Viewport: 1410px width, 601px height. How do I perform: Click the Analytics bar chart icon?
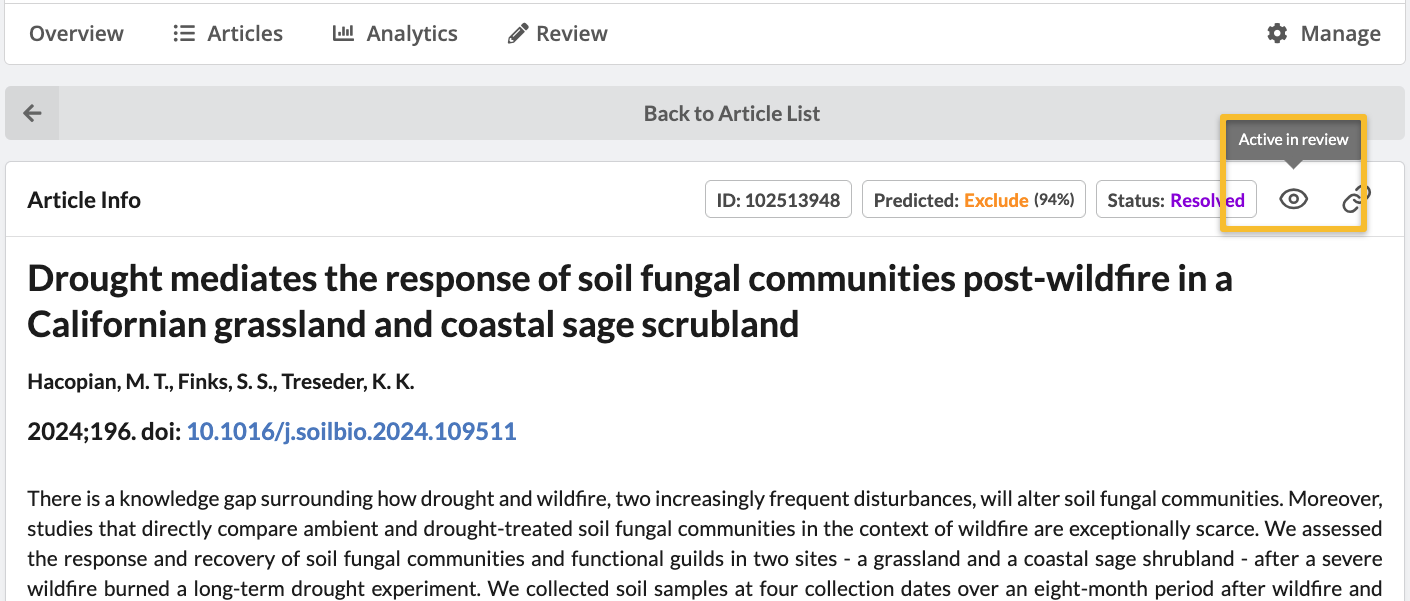pos(343,34)
